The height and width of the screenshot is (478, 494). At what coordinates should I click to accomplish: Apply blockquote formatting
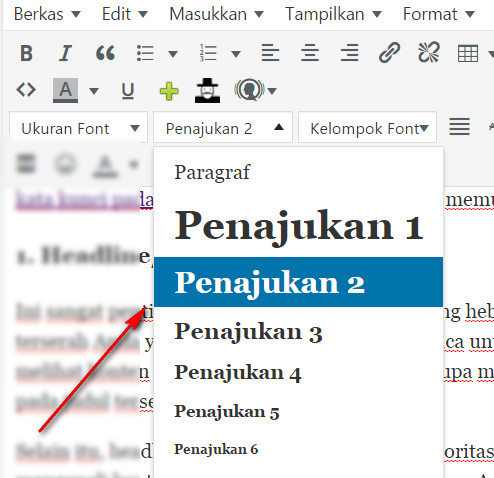tap(105, 53)
